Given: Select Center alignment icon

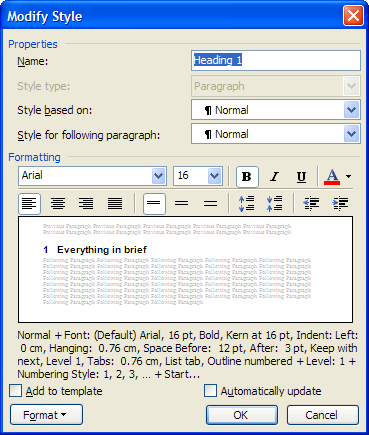Looking at the screenshot, I should click(x=58, y=203).
